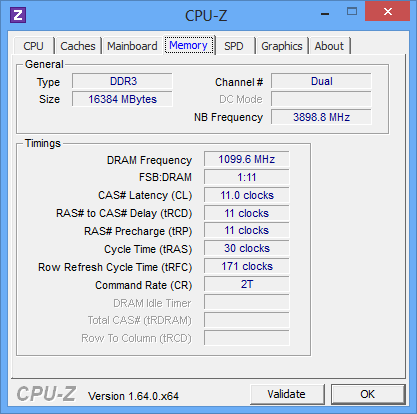
Task: Close the CPU-Z window
Action: point(387,11)
